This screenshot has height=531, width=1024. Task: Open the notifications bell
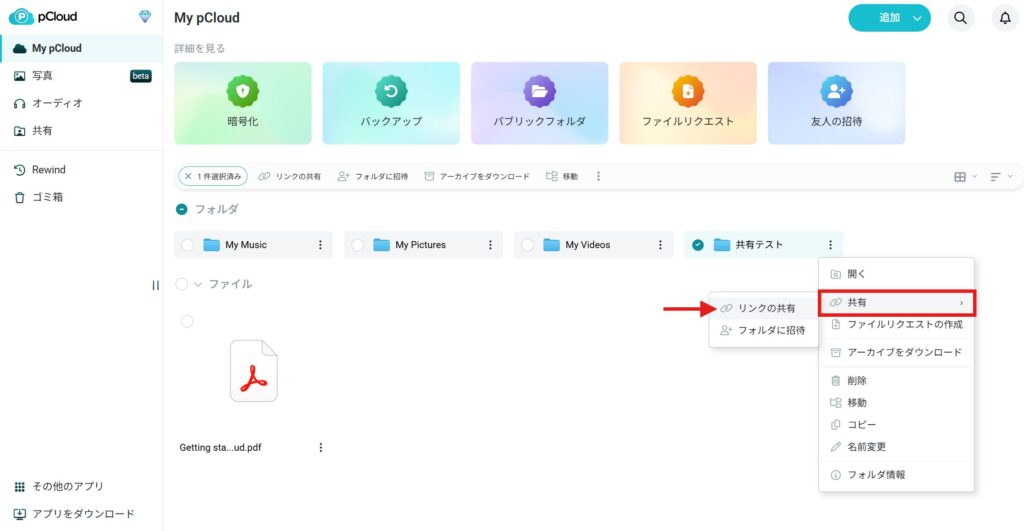click(1006, 18)
